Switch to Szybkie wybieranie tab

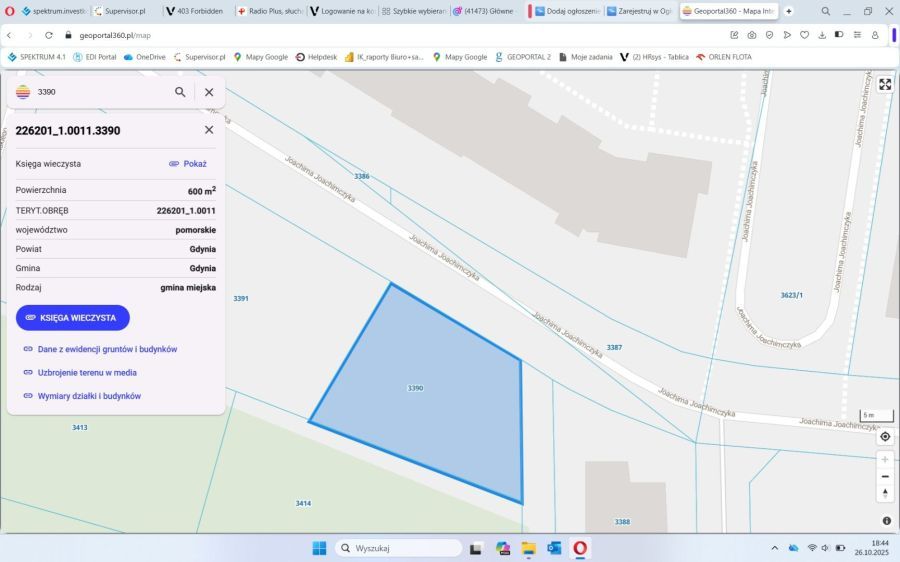point(414,11)
